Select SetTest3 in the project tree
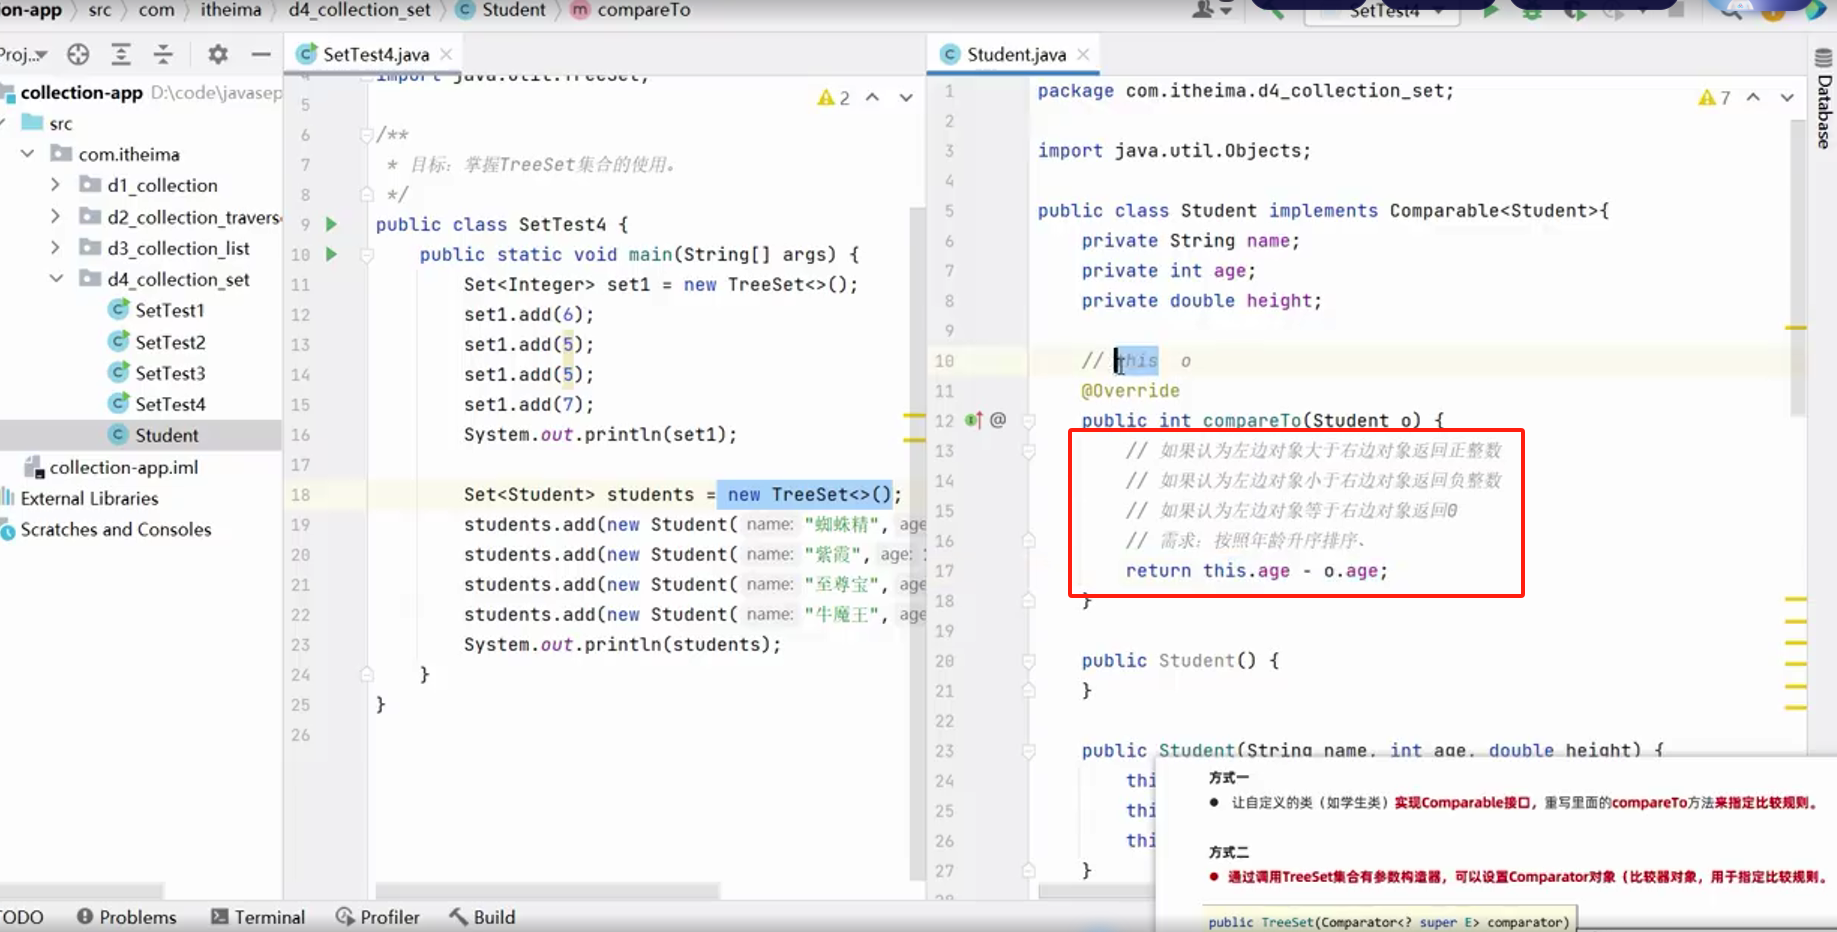 (155, 373)
